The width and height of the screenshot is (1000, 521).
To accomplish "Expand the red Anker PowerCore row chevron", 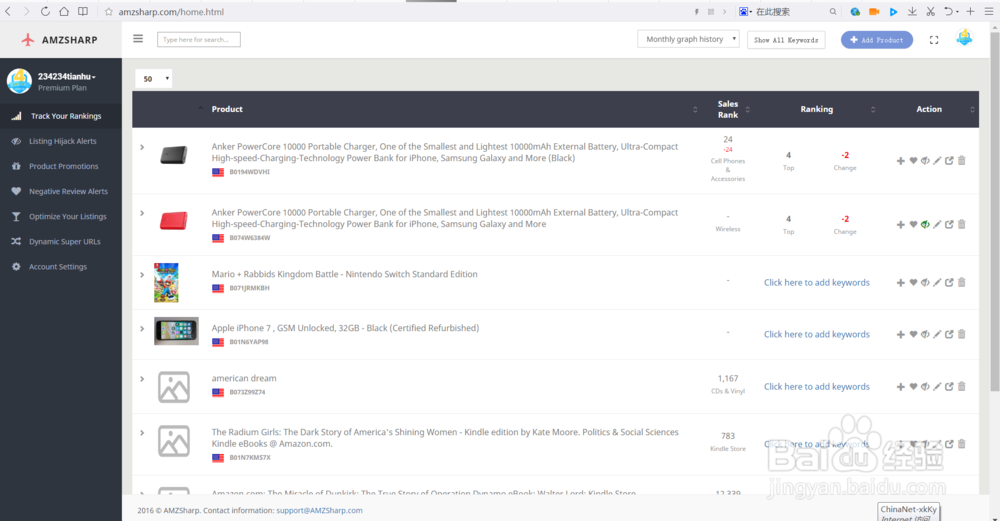I will (142, 213).
